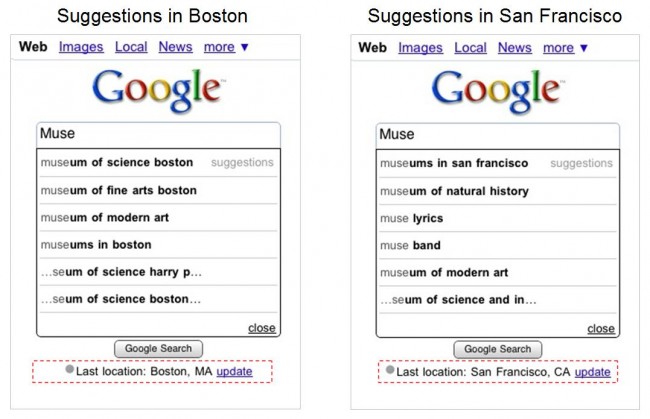
Task: Click the gray location dot beside Boston, MA
Action: (70, 369)
